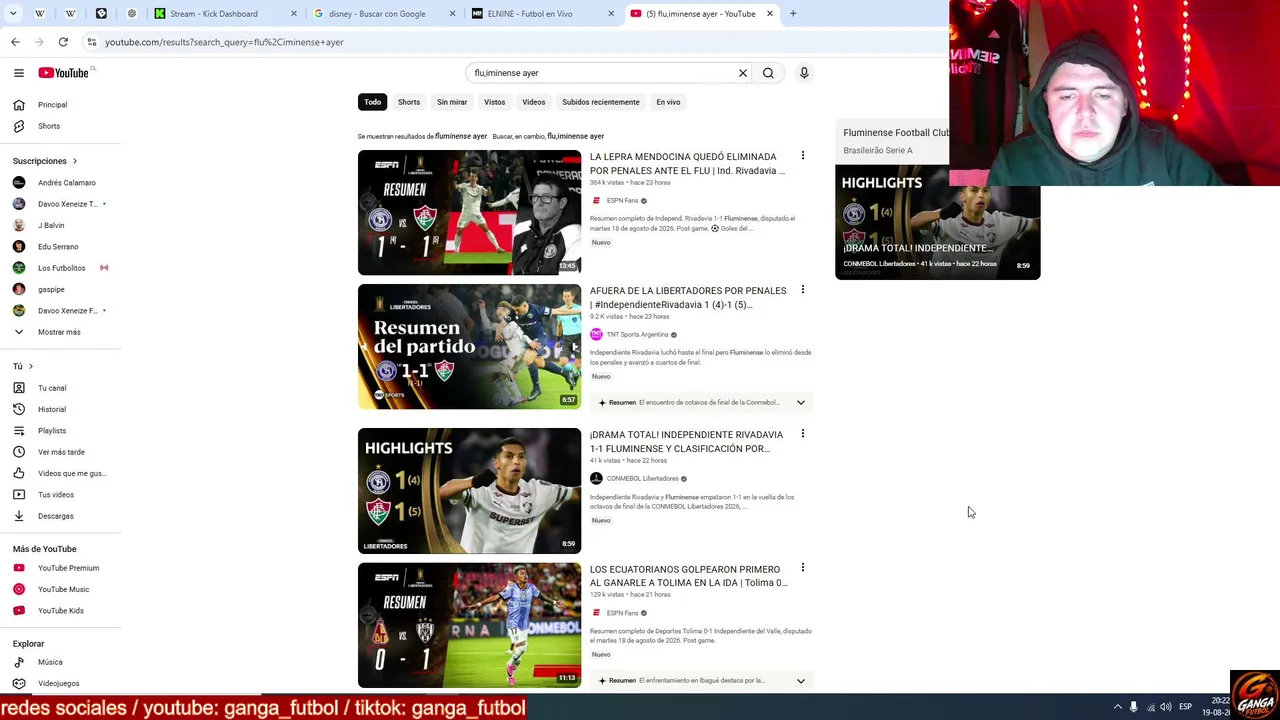Click the taskbar volume speaker icon
The height and width of the screenshot is (720, 1280).
tap(1166, 707)
